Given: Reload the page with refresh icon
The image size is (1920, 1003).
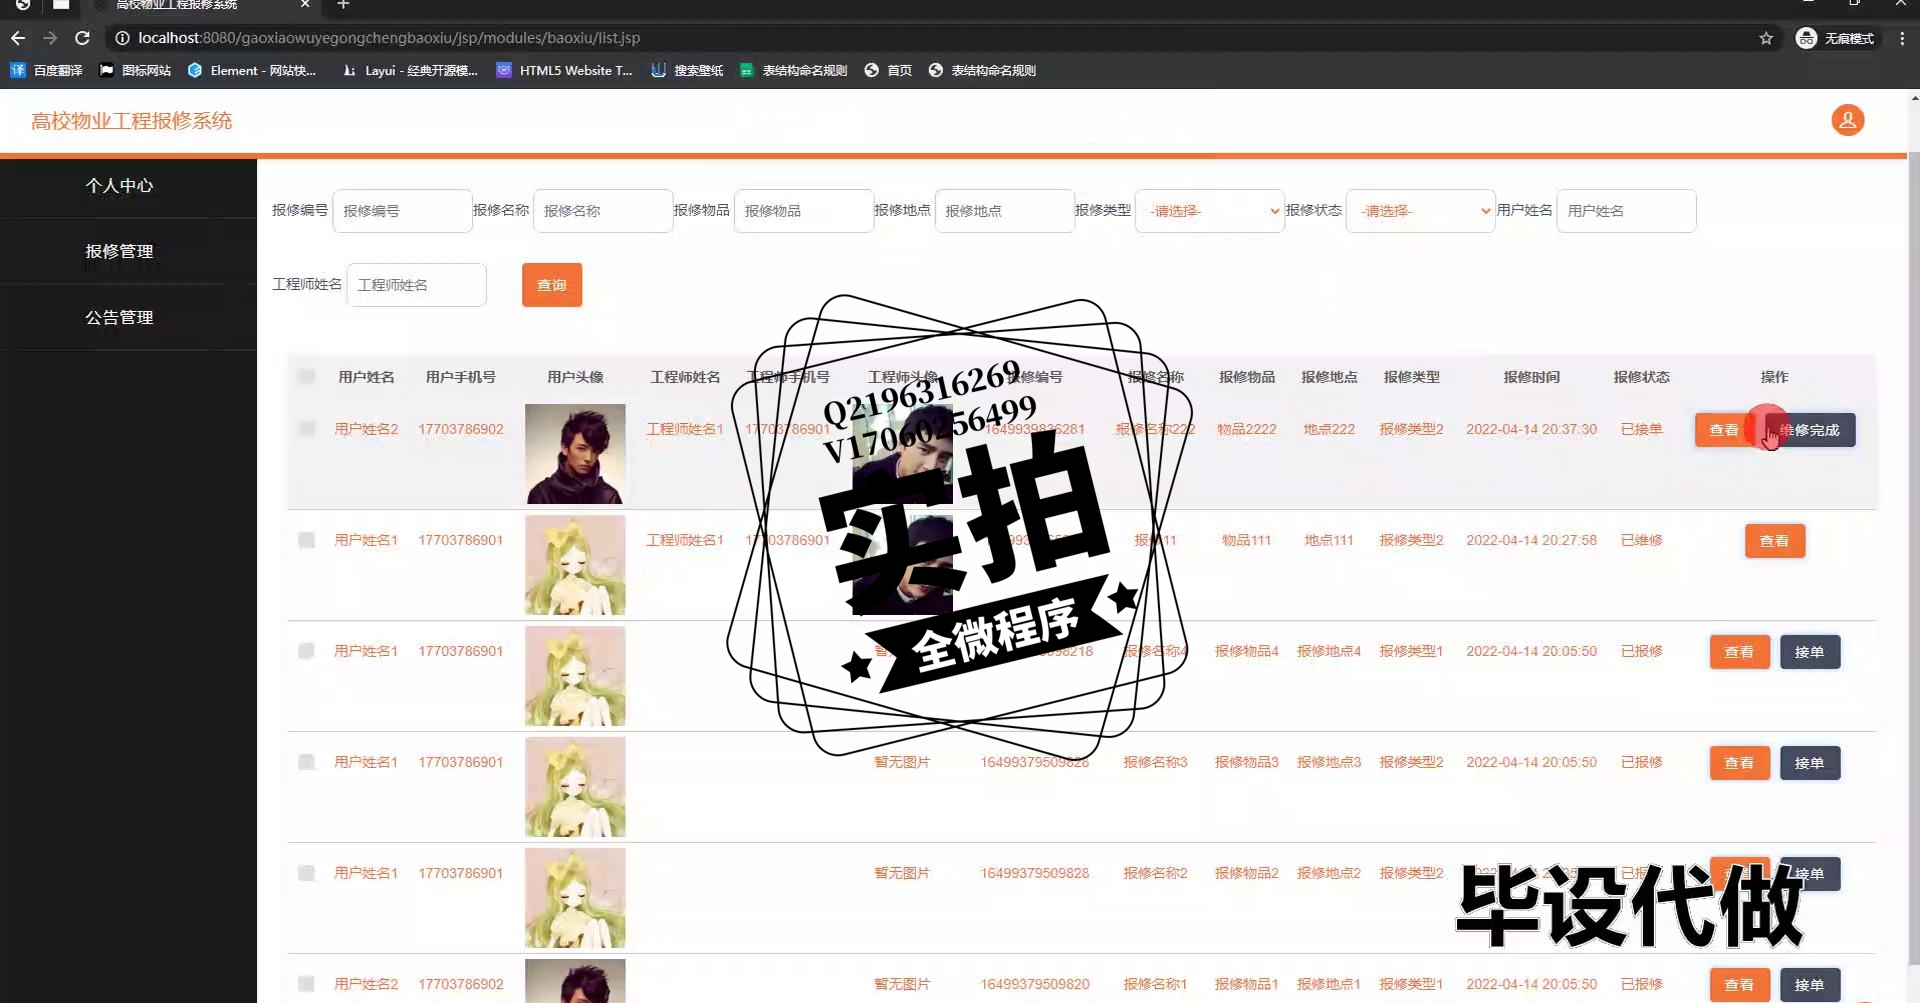Looking at the screenshot, I should pyautogui.click(x=83, y=38).
